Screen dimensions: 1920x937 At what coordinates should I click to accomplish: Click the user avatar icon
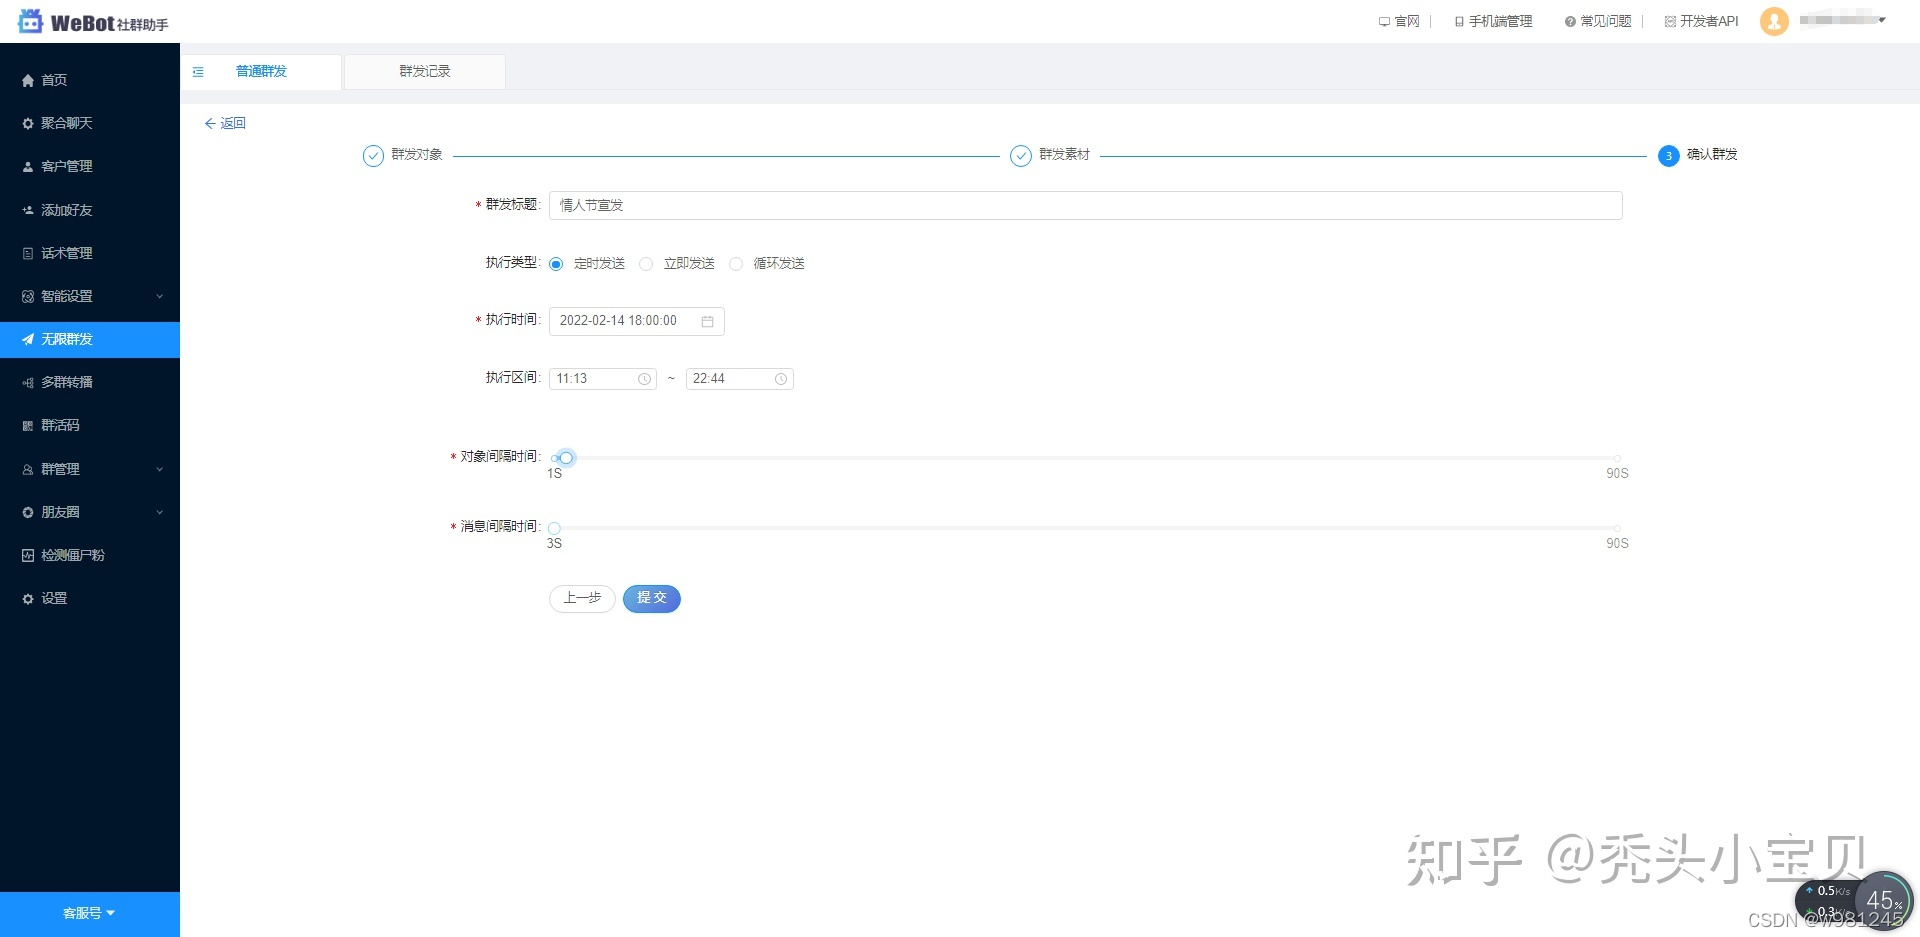(x=1774, y=21)
